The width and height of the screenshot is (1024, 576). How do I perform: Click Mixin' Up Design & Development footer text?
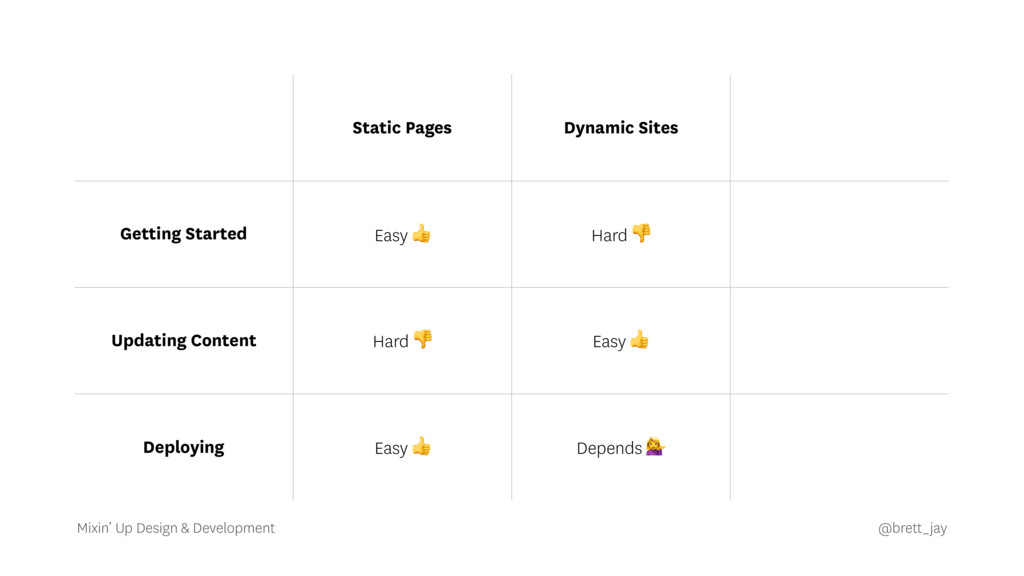click(176, 528)
